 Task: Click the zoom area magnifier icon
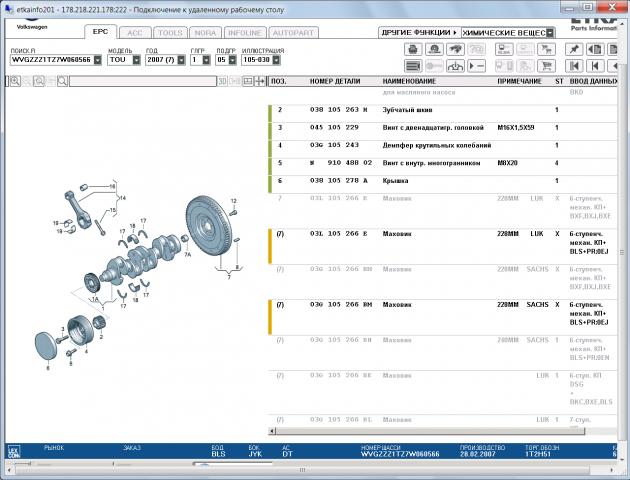[39, 81]
